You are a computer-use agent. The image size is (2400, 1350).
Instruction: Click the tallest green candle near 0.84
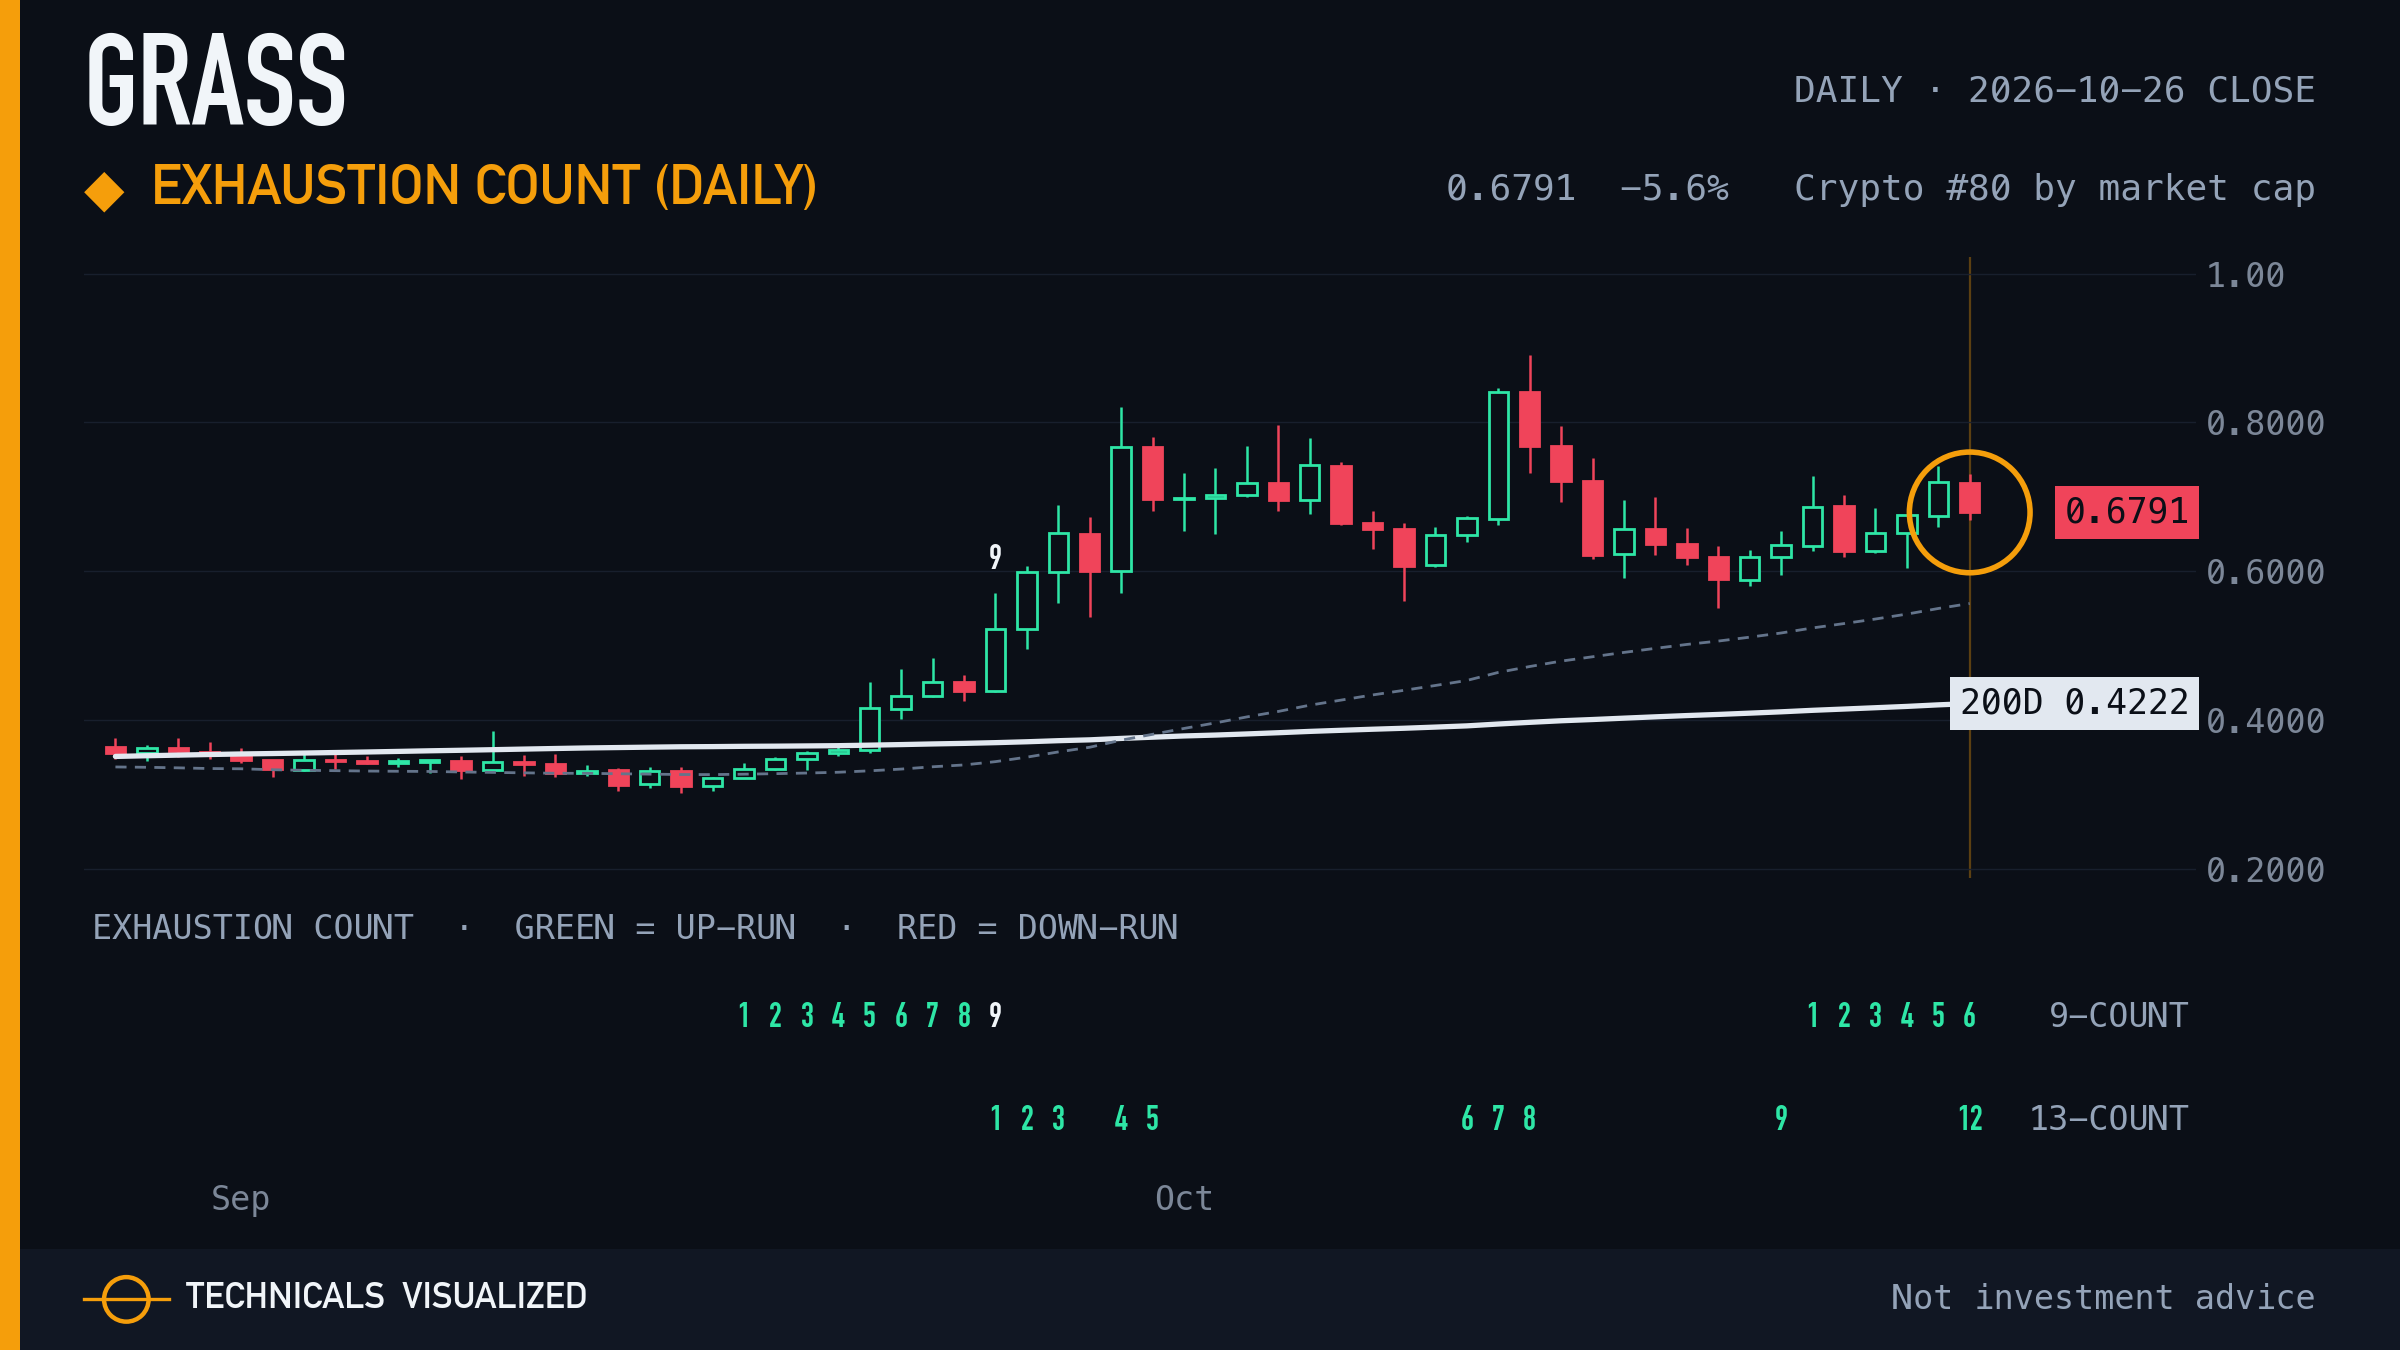1499,456
